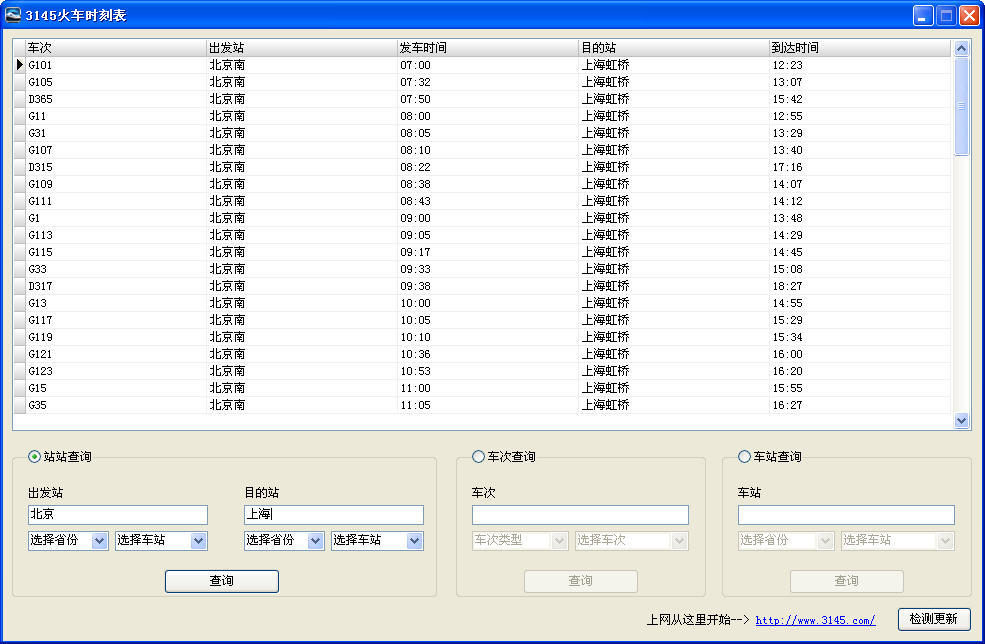The height and width of the screenshot is (644, 985).
Task: Select the D365 train row
Action: point(115,99)
